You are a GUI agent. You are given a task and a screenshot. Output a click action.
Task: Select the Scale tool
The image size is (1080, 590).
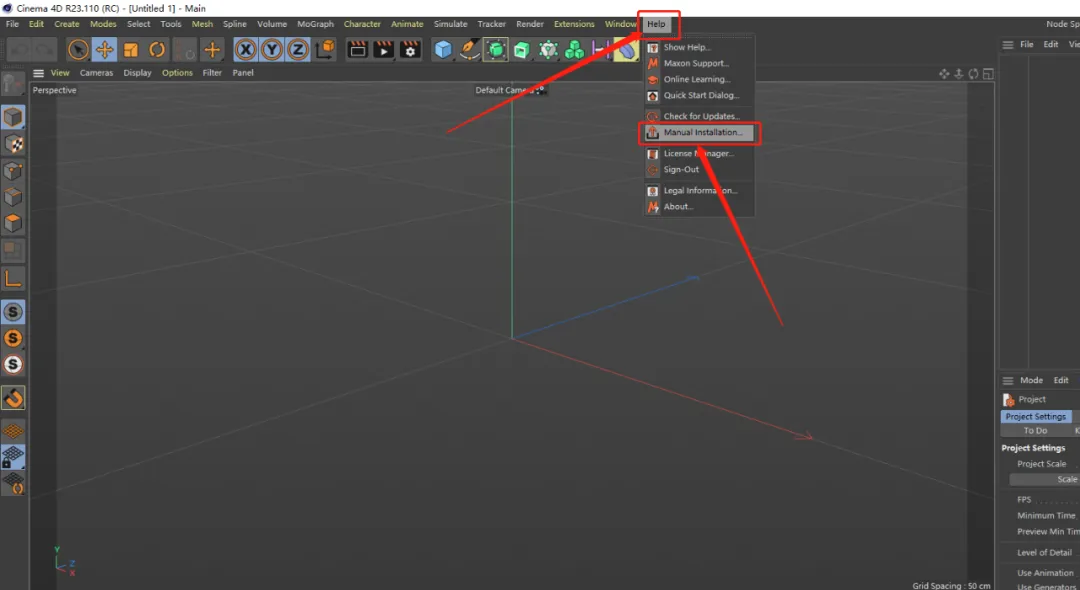[131, 50]
